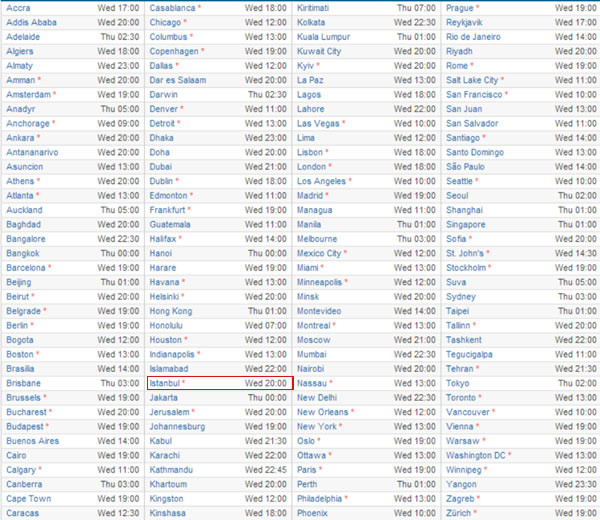Open the Phoenix city link

tap(312, 513)
